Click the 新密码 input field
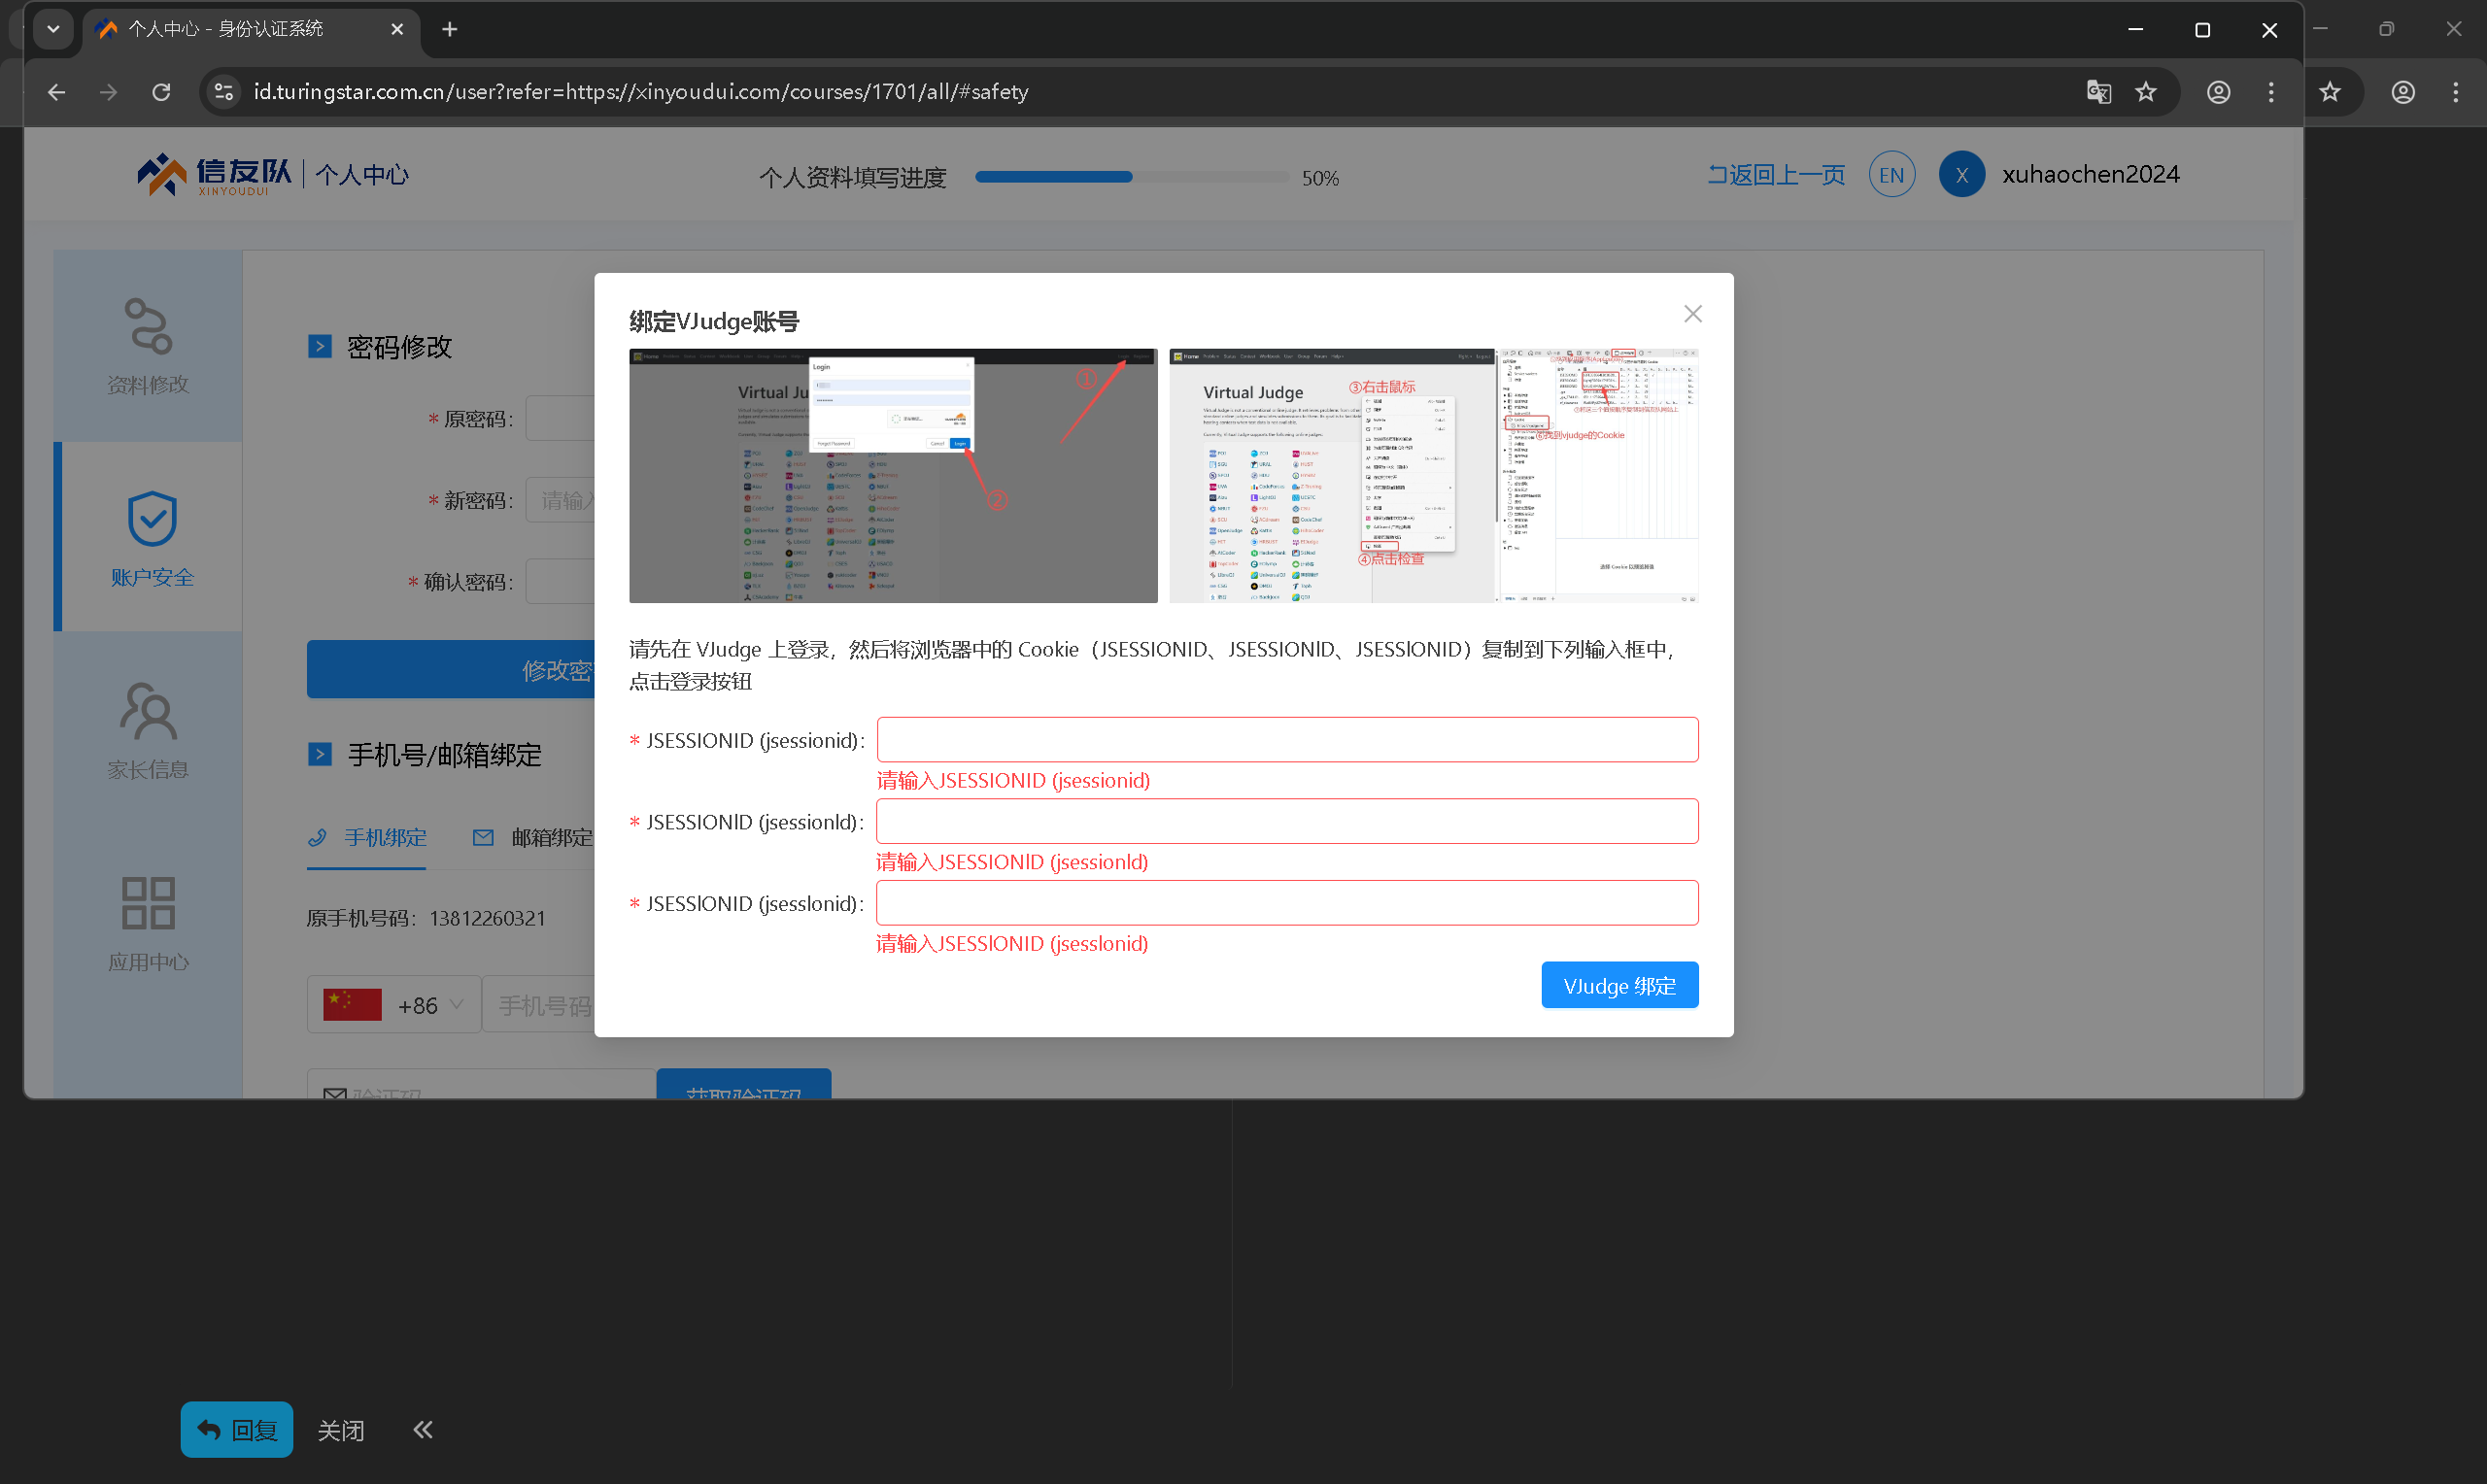2487x1484 pixels. (561, 500)
